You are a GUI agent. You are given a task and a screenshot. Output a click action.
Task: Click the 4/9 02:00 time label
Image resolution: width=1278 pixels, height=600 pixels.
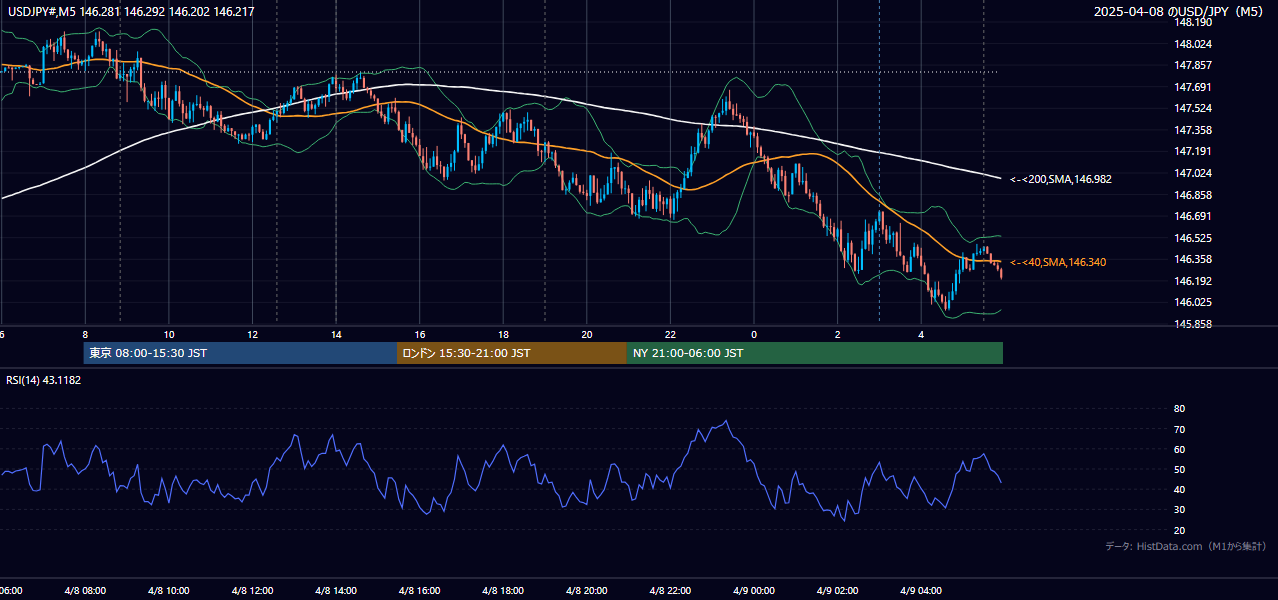pyautogui.click(x=838, y=590)
